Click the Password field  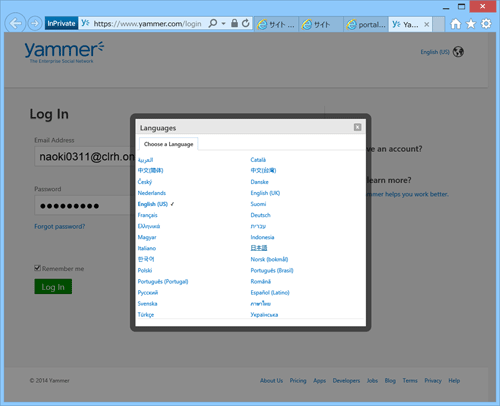pos(84,205)
